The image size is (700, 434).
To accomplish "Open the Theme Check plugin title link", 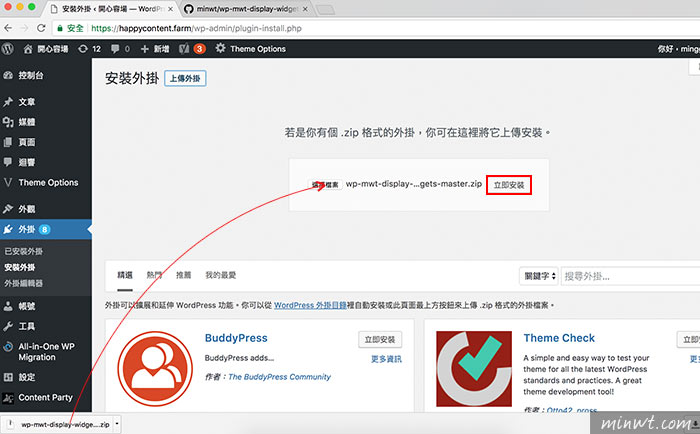I will [x=559, y=338].
